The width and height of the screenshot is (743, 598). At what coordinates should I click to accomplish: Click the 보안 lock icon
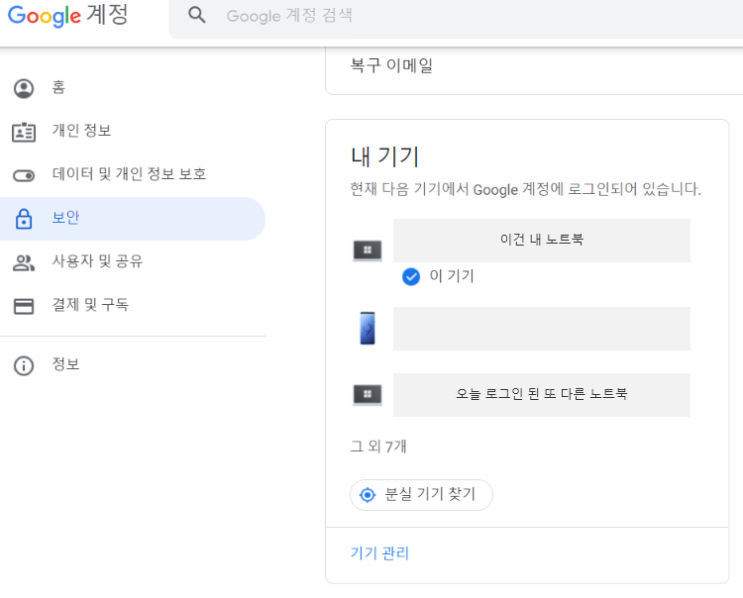(x=23, y=219)
